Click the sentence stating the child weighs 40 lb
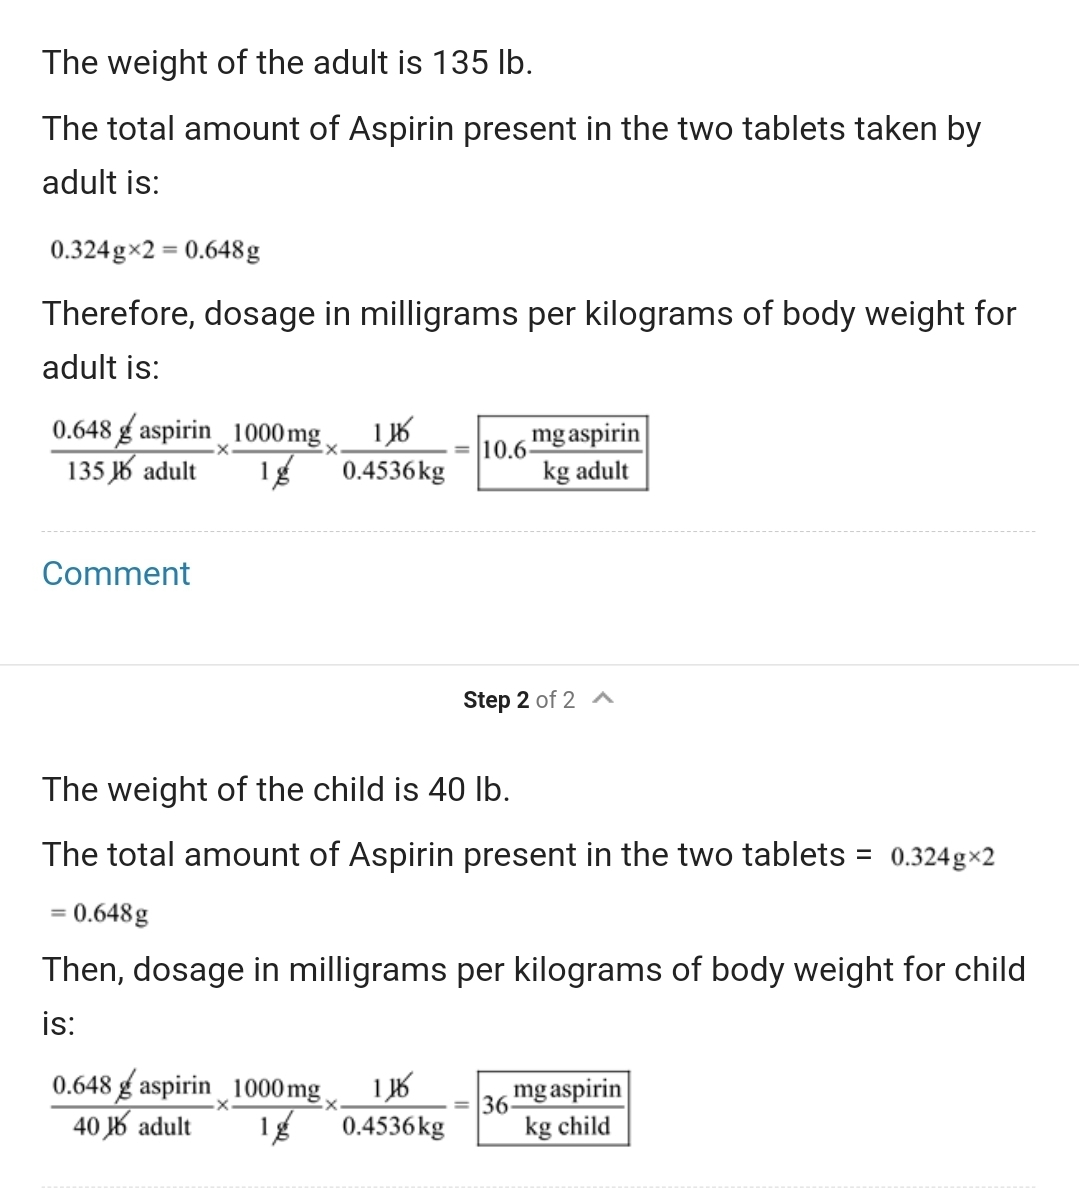The width and height of the screenshot is (1079, 1189). pos(276,790)
